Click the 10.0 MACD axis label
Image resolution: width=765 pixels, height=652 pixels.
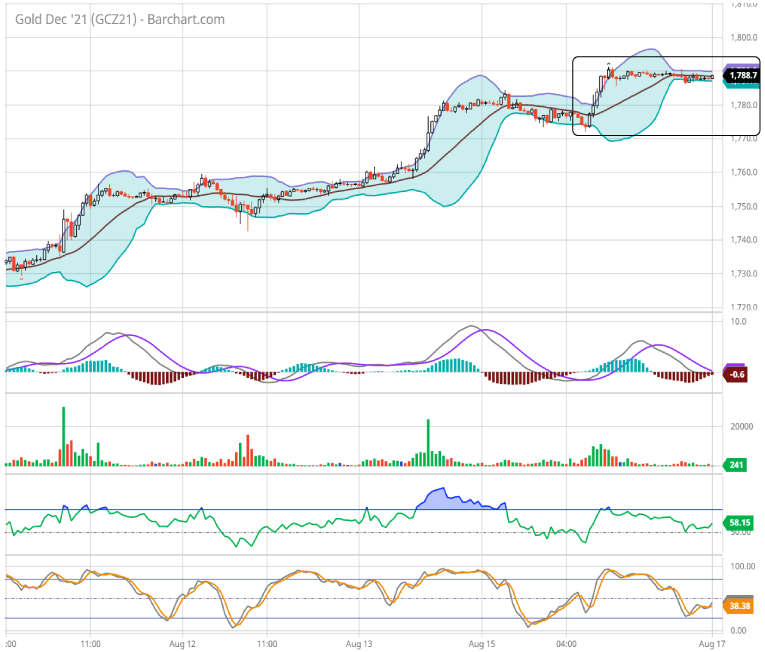738,322
